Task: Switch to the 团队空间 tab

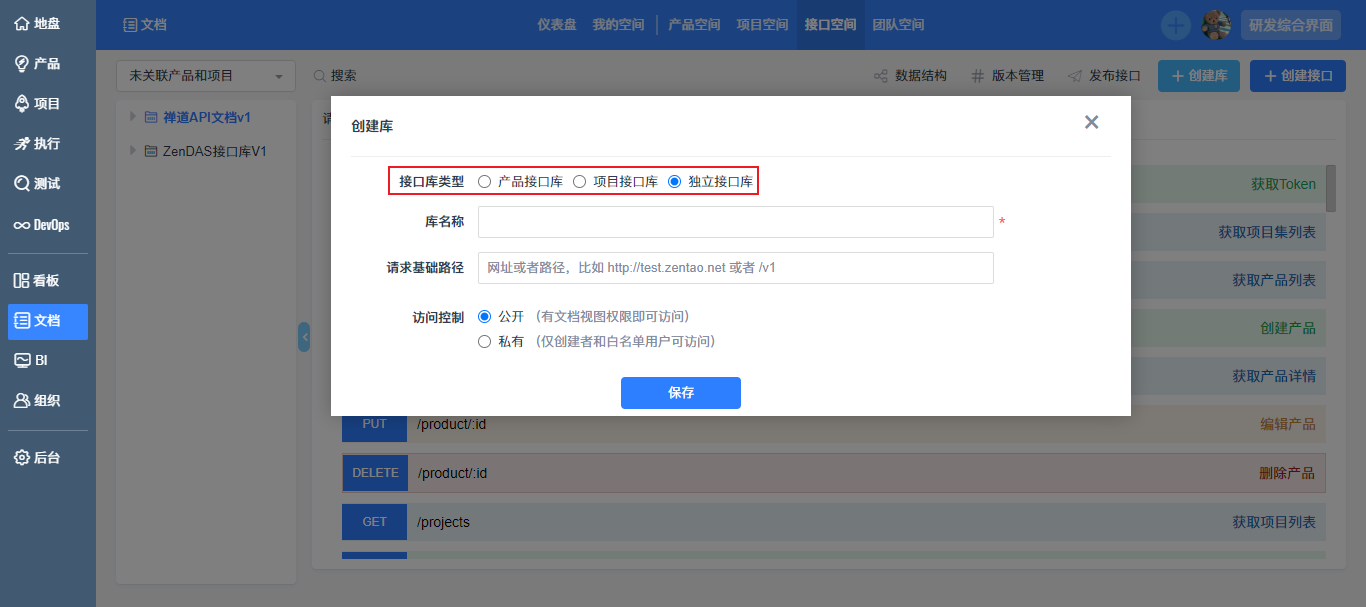Action: click(x=898, y=25)
